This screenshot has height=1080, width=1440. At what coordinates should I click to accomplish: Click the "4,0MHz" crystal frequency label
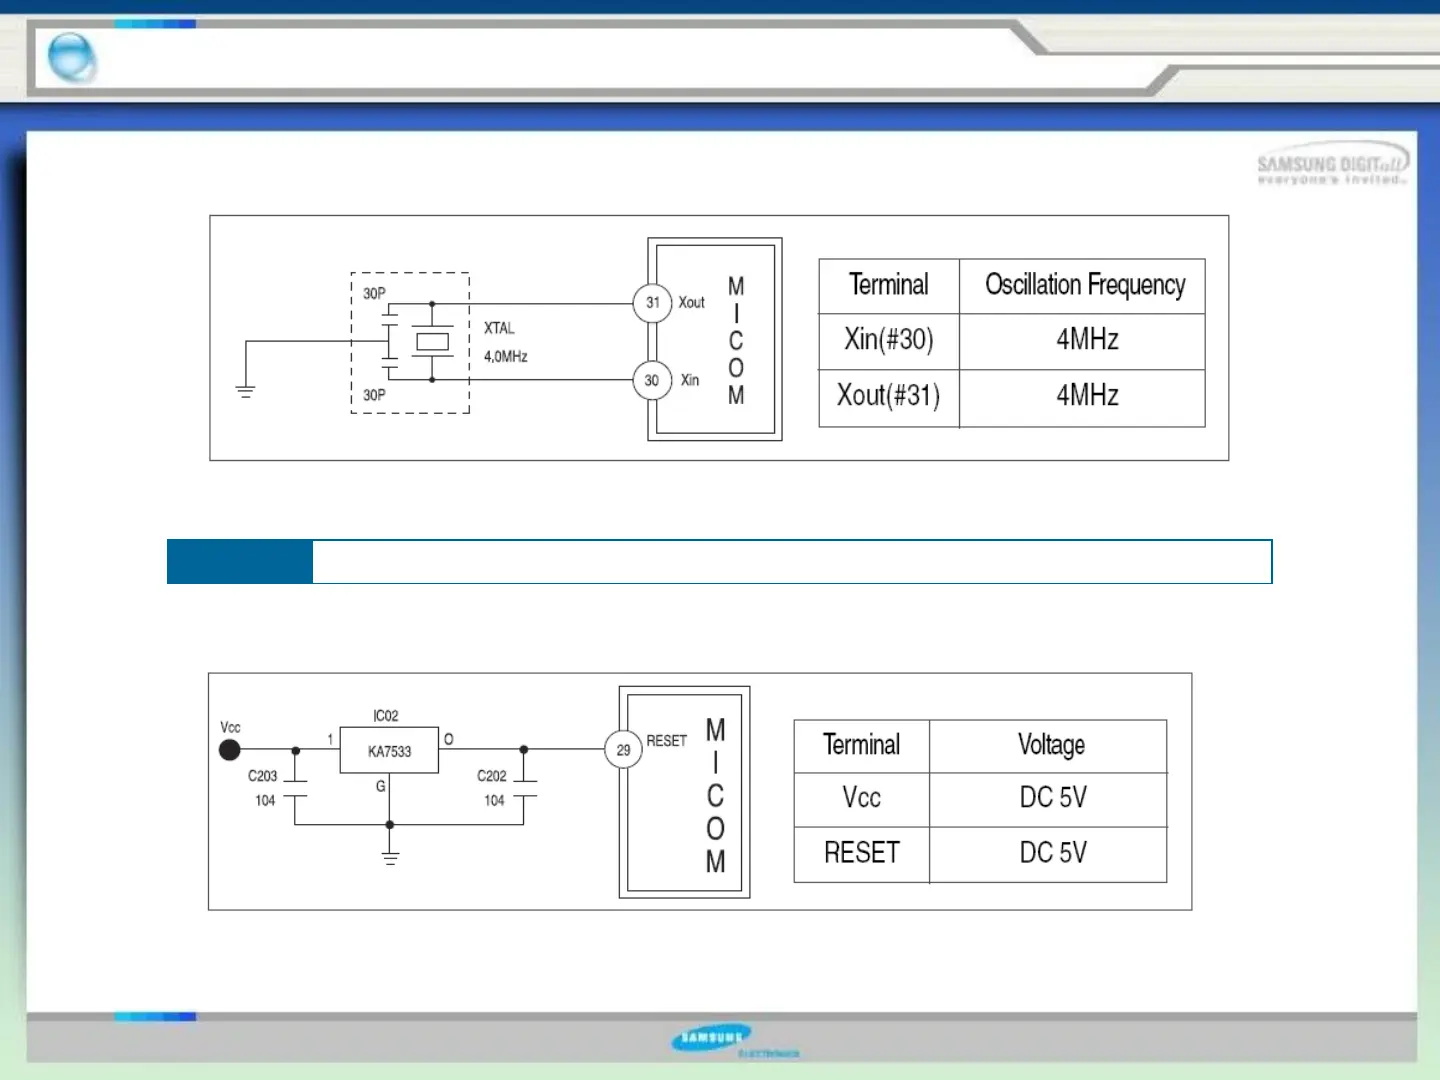point(505,356)
